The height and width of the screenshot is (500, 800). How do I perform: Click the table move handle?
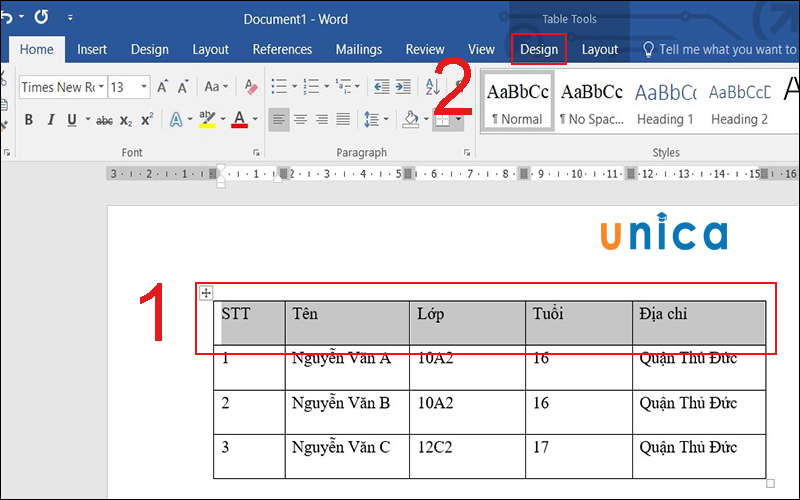(206, 292)
